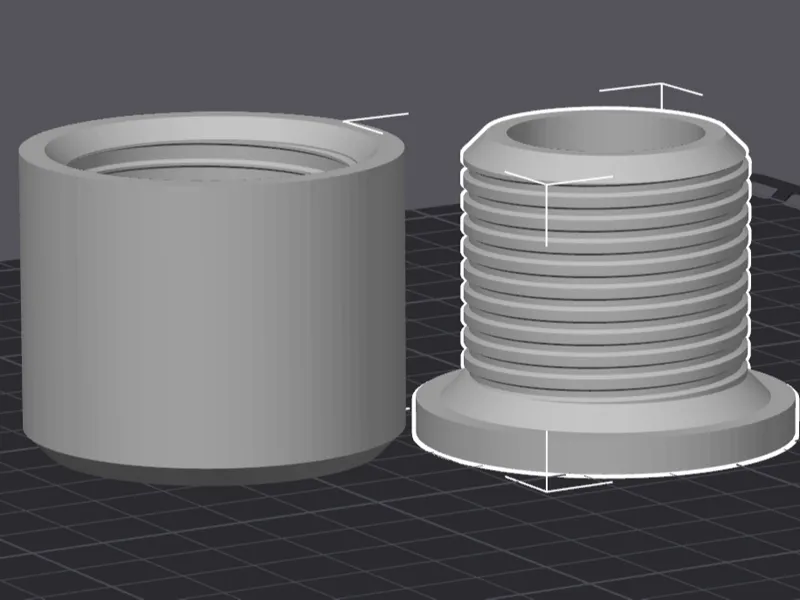800x600 pixels.
Task: Select the hollow cylindrical nut model
Action: [x=212, y=298]
